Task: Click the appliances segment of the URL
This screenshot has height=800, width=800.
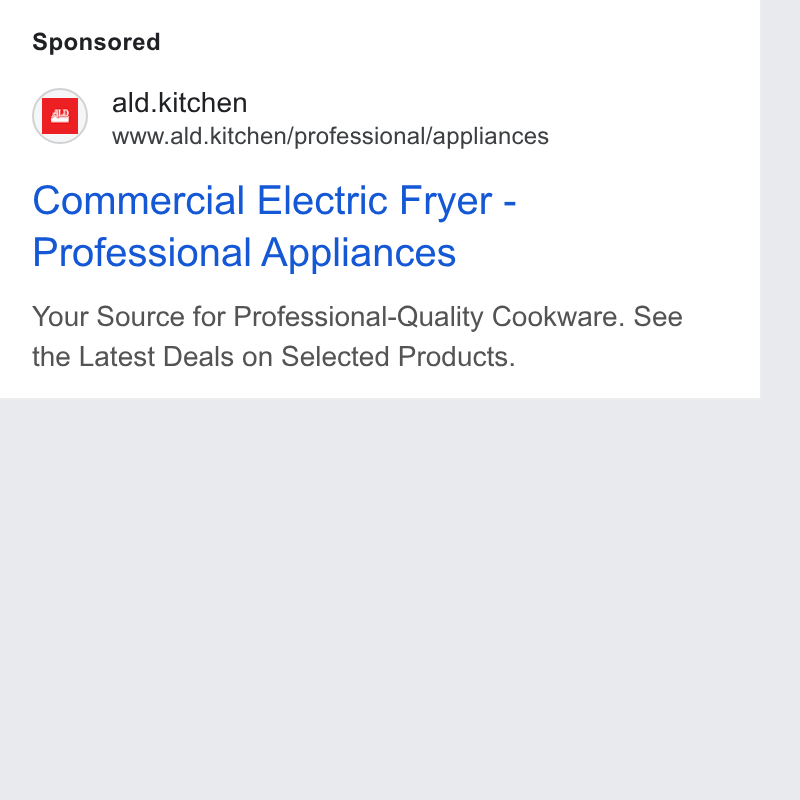Action: tap(491, 137)
